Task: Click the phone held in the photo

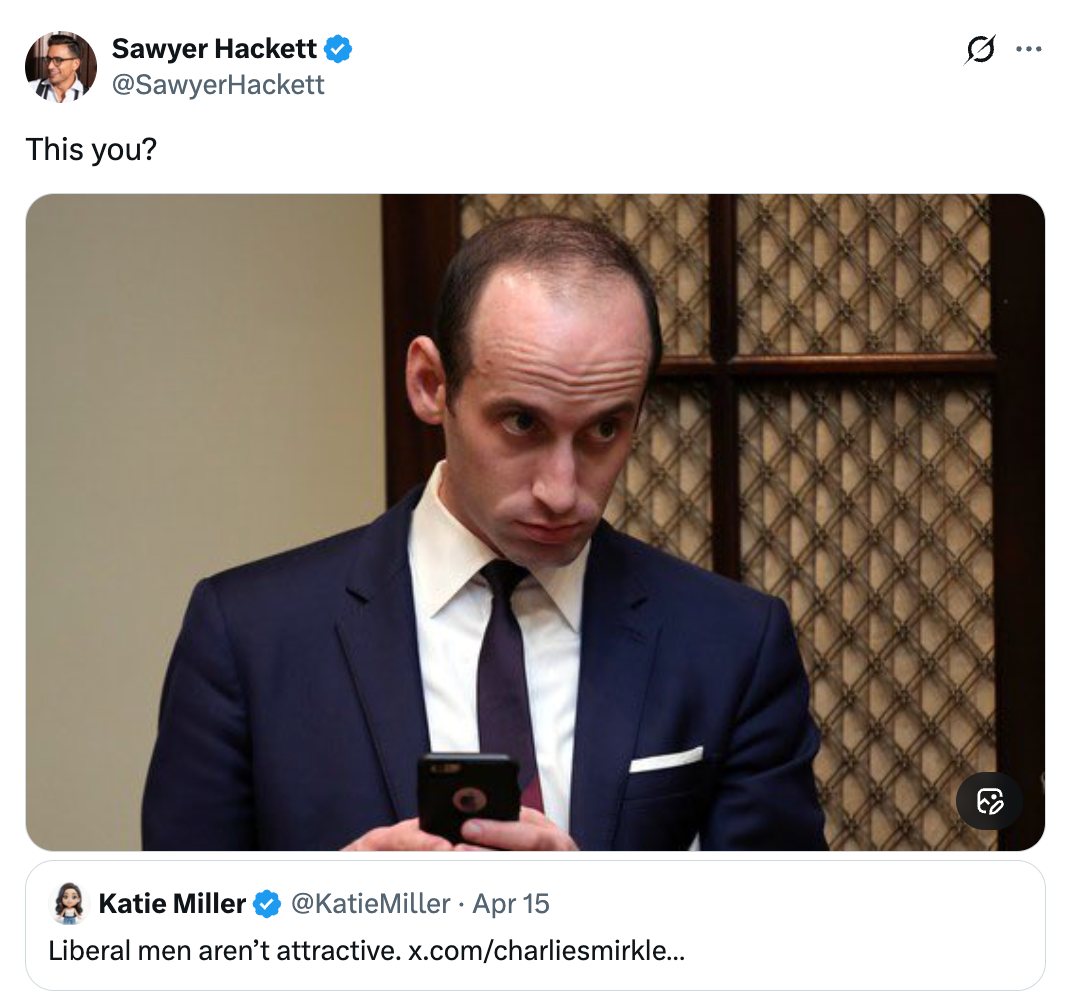Action: pos(468,795)
